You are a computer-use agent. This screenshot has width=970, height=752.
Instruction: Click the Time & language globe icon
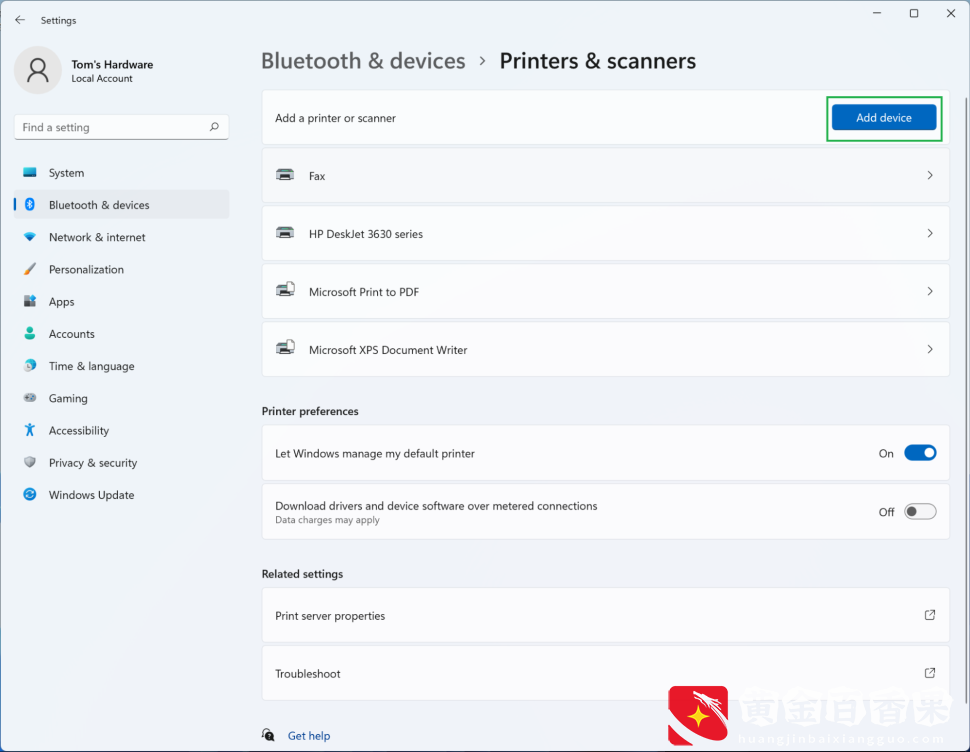point(30,365)
